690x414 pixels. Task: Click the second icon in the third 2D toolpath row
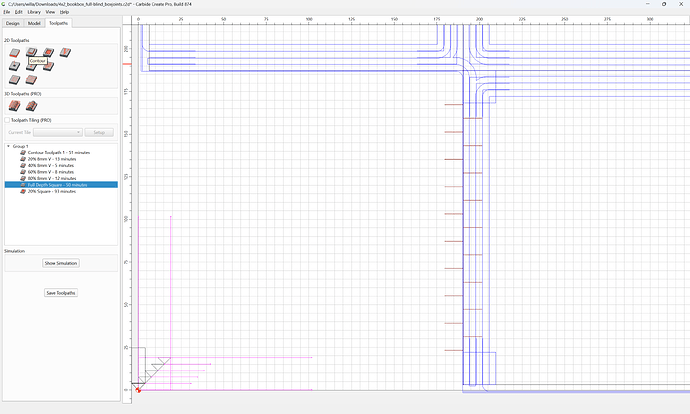point(31,80)
